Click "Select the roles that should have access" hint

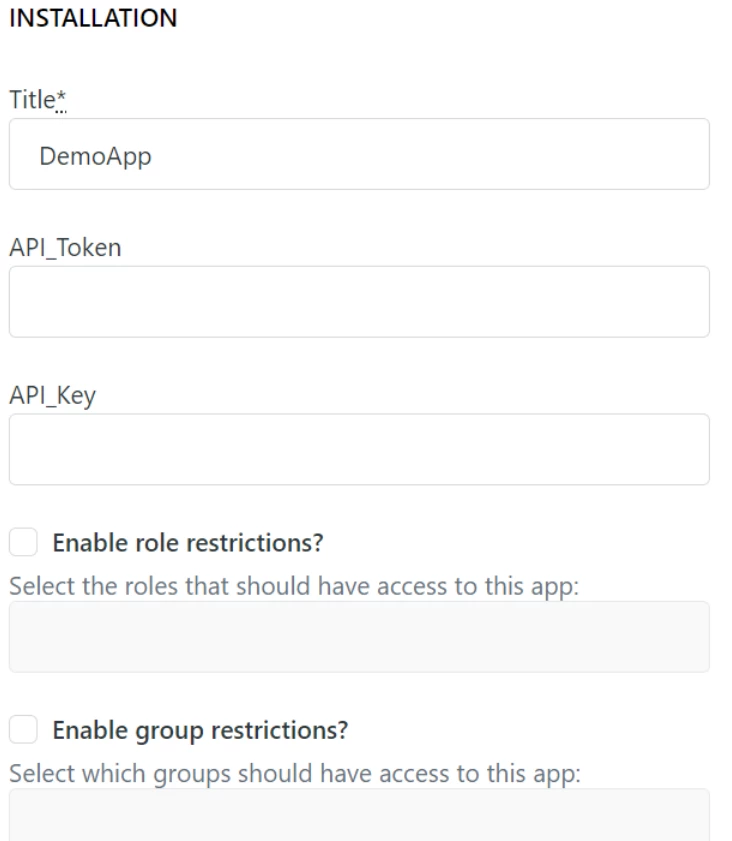pyautogui.click(x=294, y=586)
